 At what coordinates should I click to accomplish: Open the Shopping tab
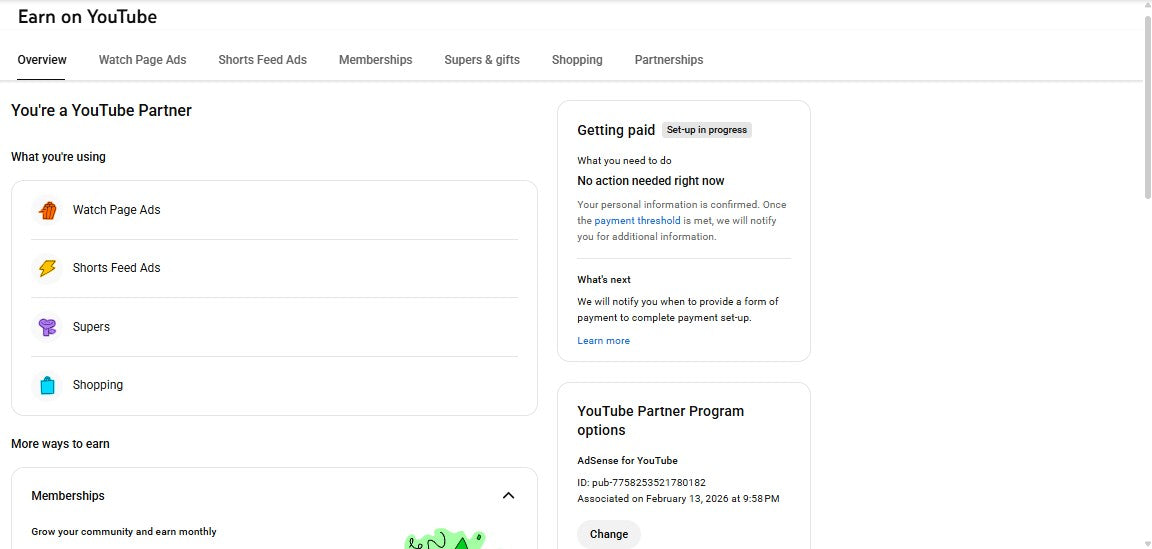577,60
